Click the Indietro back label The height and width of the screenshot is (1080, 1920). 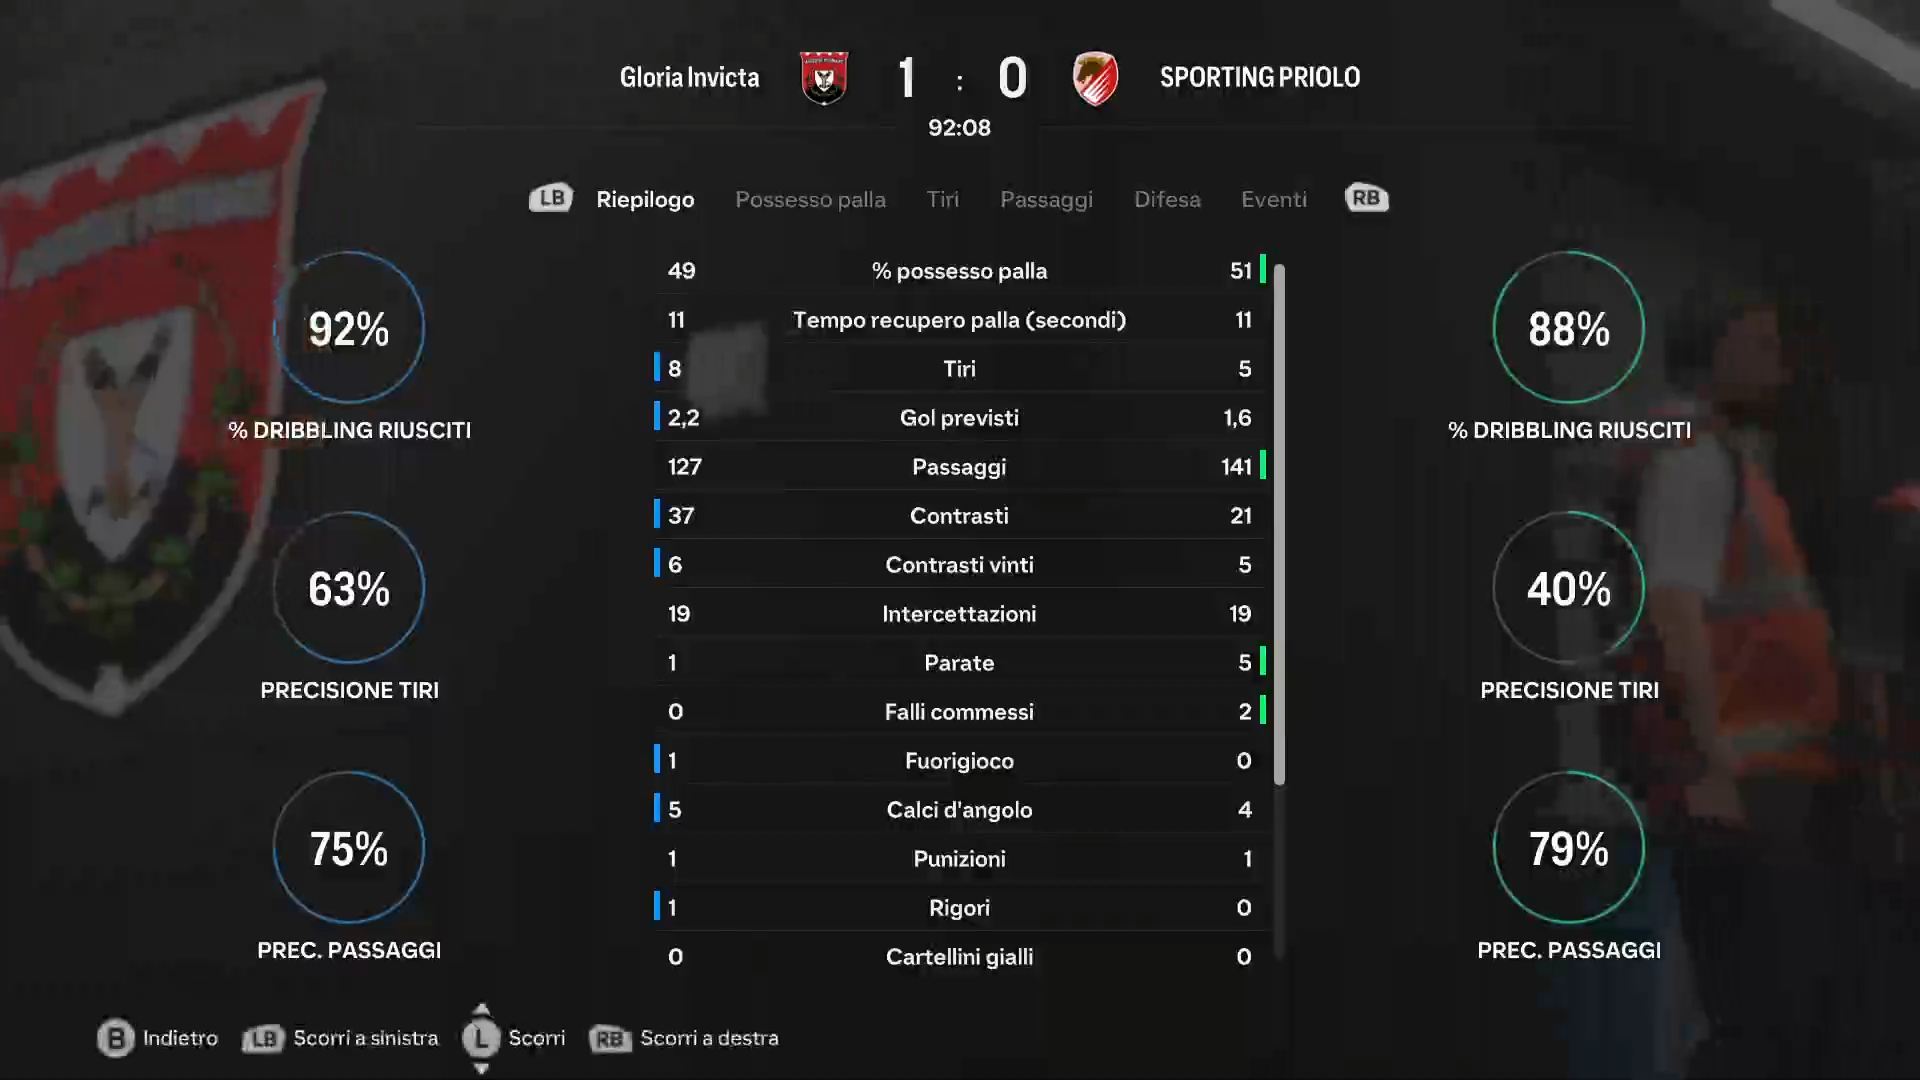click(x=180, y=1038)
